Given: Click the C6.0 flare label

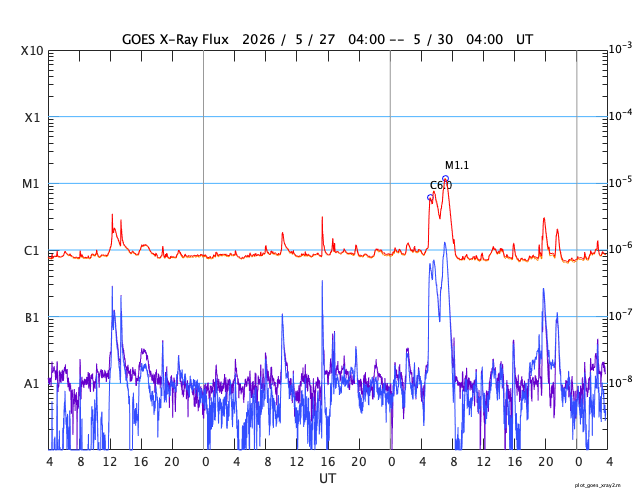Looking at the screenshot, I should coord(441,186).
